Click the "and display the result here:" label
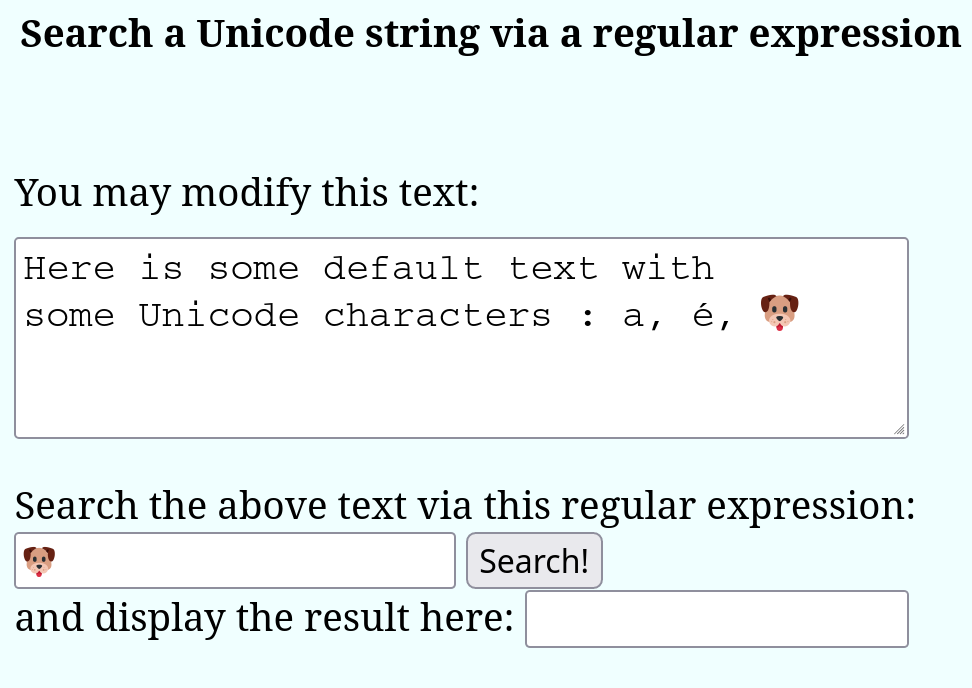The image size is (972, 688). coord(265,618)
